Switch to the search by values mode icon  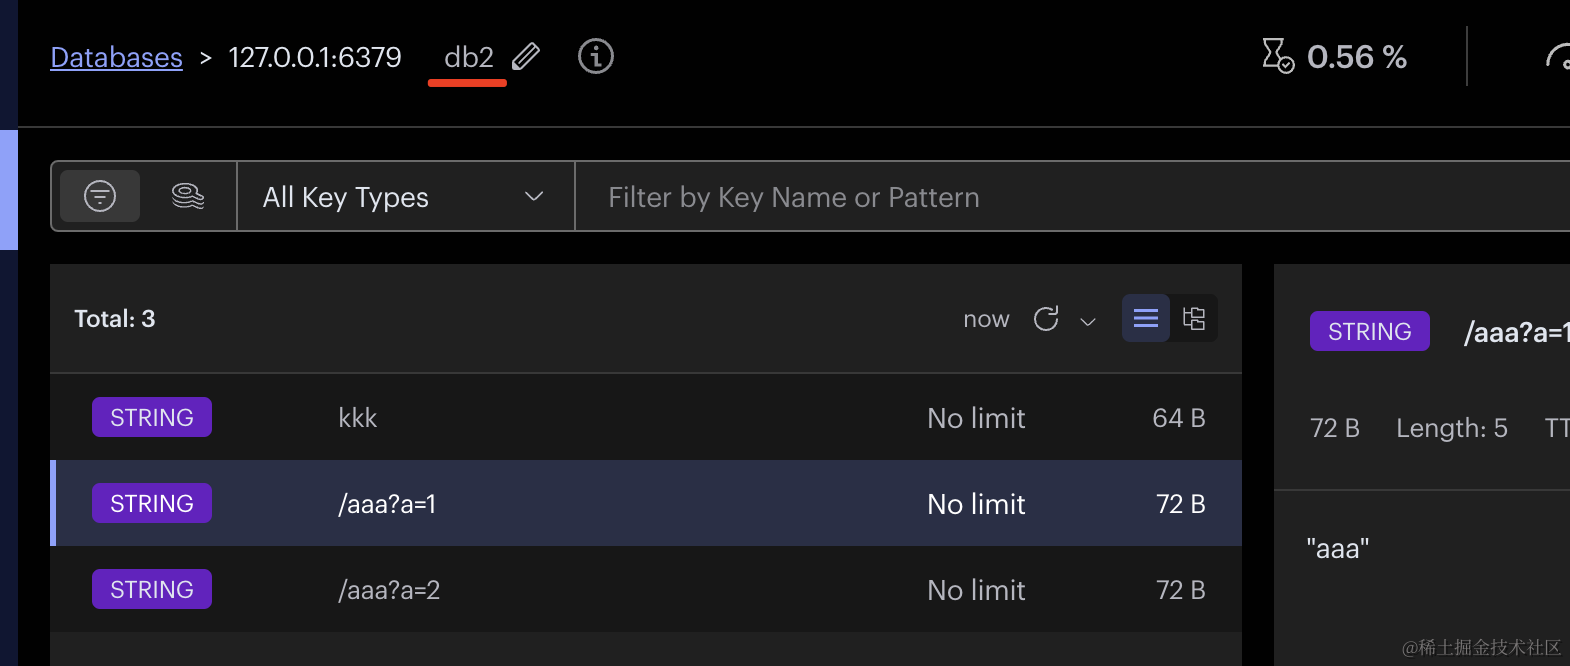pyautogui.click(x=188, y=196)
